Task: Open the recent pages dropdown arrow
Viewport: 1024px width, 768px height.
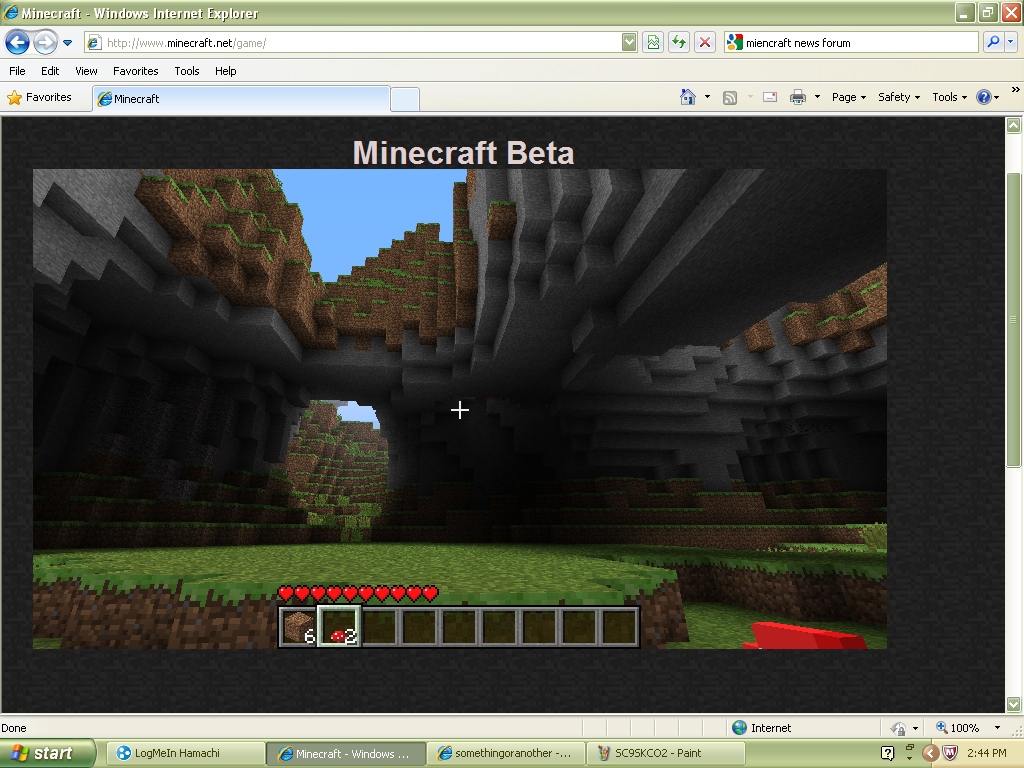Action: click(67, 43)
